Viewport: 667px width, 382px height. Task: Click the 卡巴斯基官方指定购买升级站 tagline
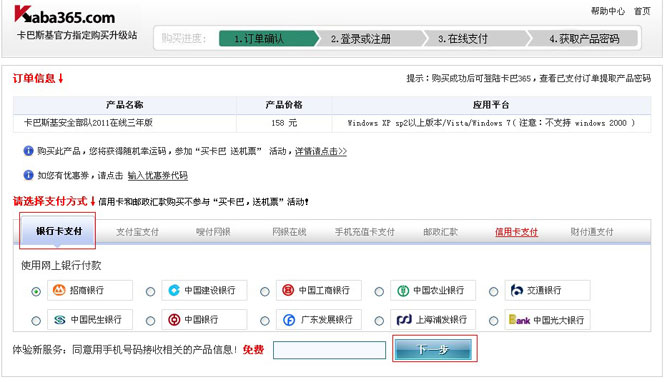pos(77,35)
